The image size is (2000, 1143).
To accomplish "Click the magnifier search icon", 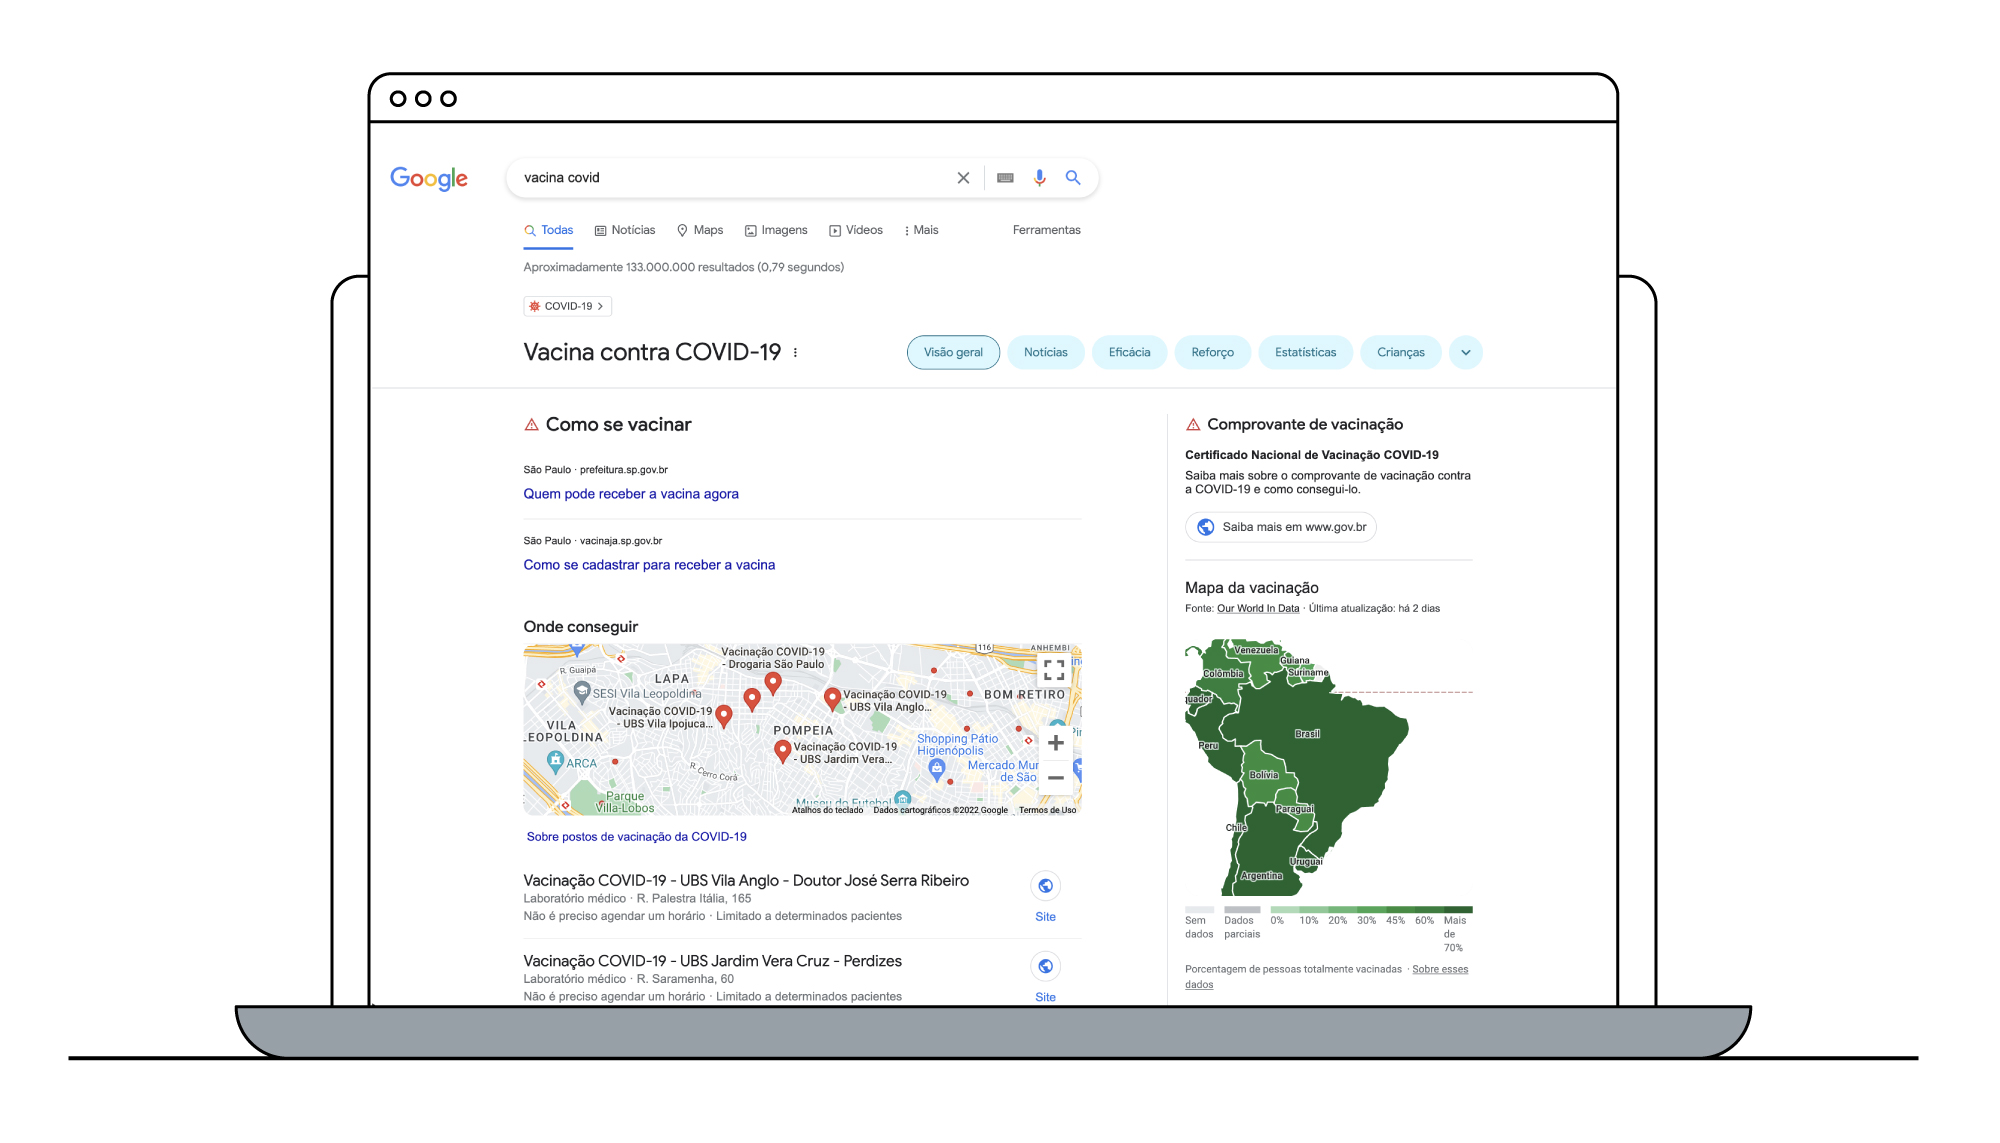I will [1073, 178].
